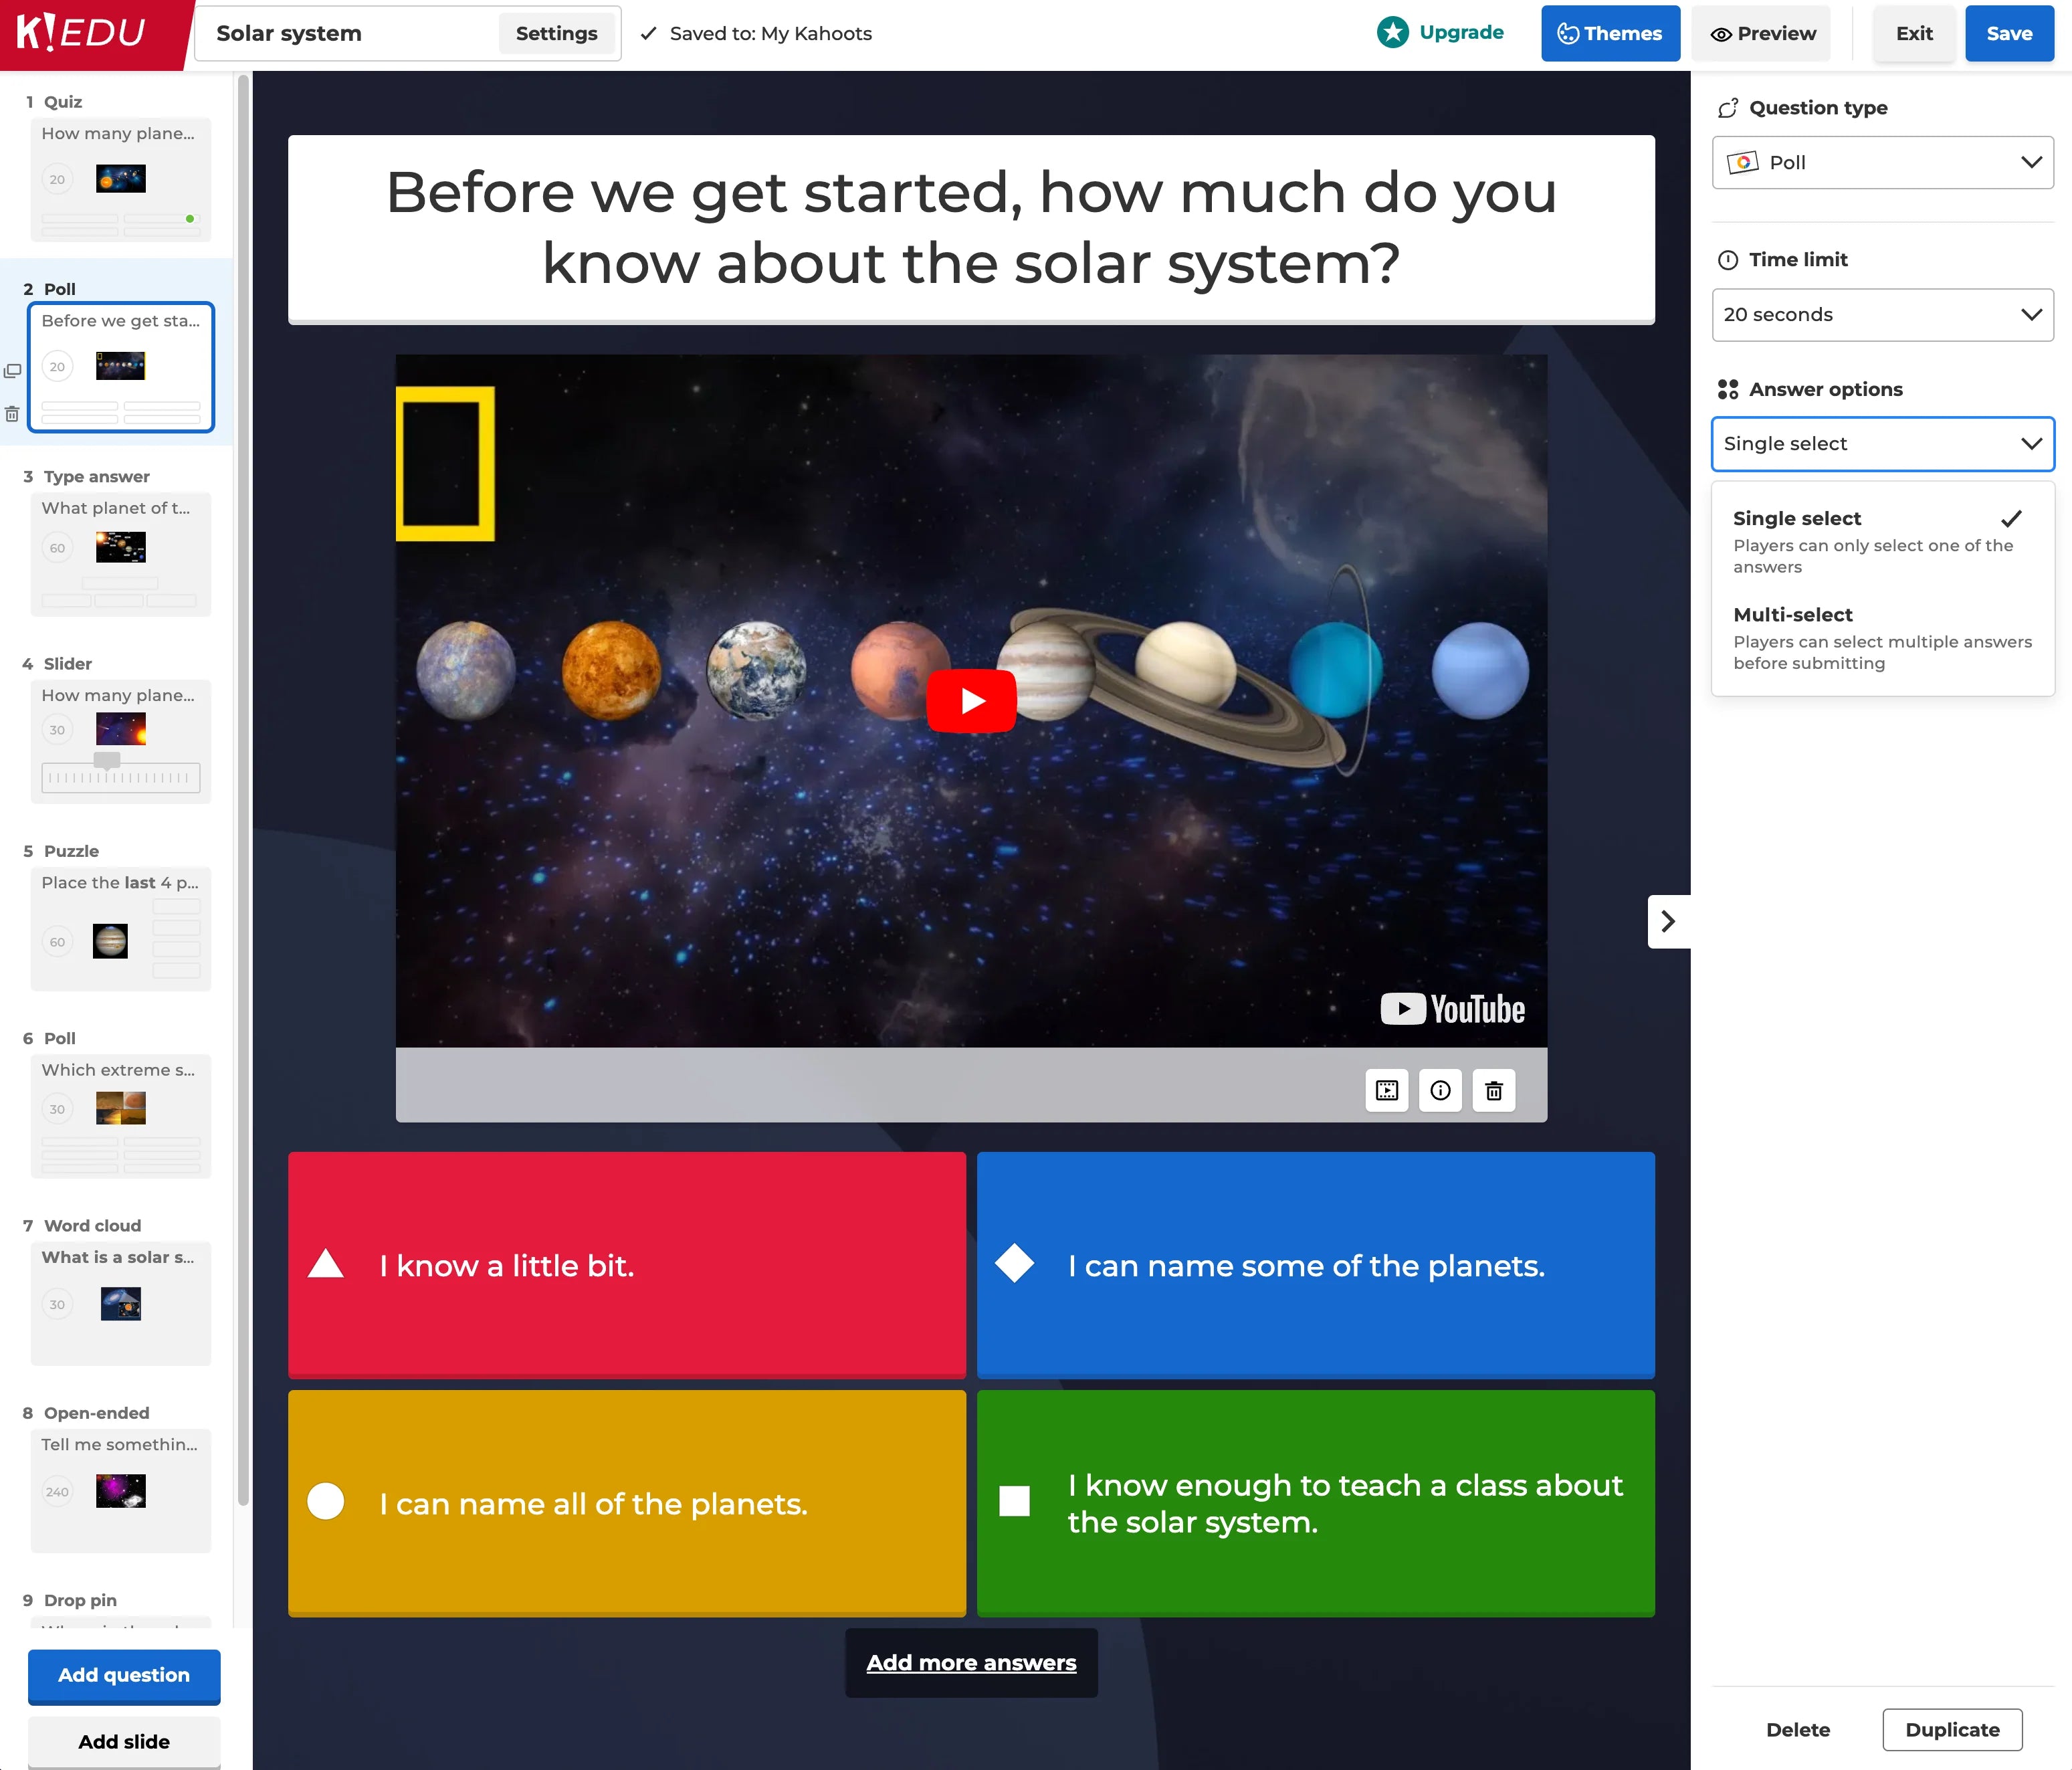The width and height of the screenshot is (2072, 1770).
Task: Click the crop media icon below video
Action: click(1387, 1090)
